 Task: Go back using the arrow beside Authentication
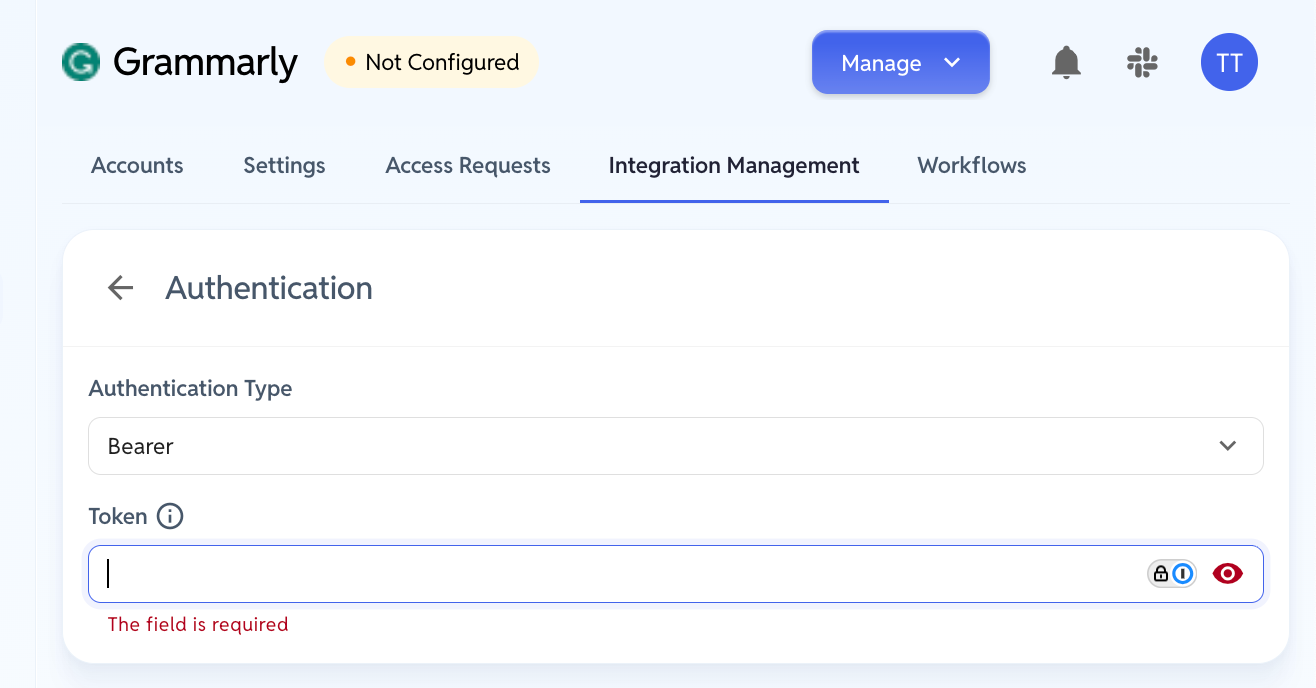coord(120,288)
